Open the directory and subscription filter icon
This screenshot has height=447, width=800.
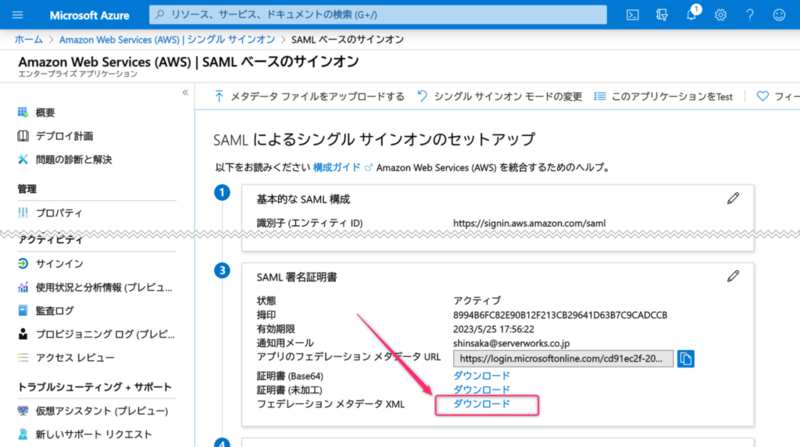click(662, 15)
